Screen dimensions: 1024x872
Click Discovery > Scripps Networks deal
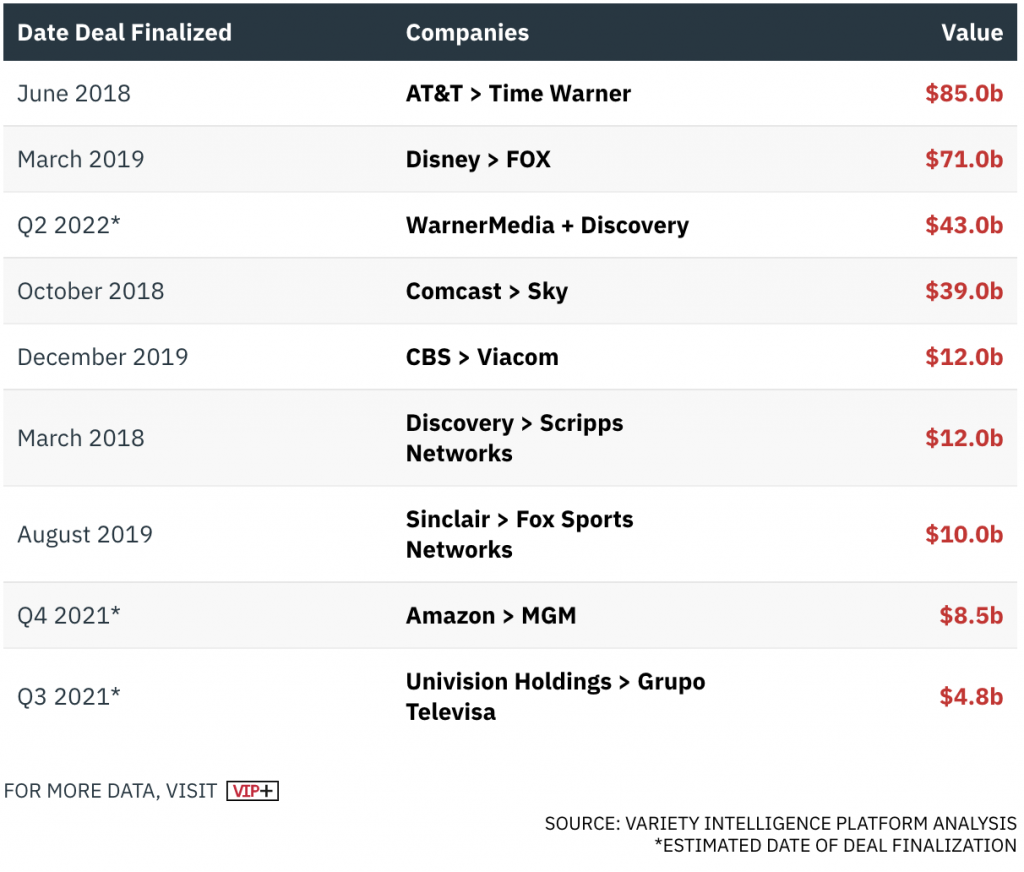pos(514,438)
